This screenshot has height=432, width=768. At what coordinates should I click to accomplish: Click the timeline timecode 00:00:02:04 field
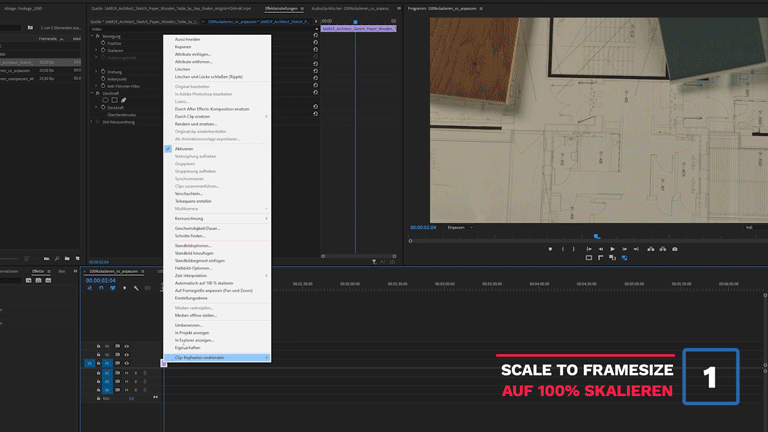tap(101, 280)
